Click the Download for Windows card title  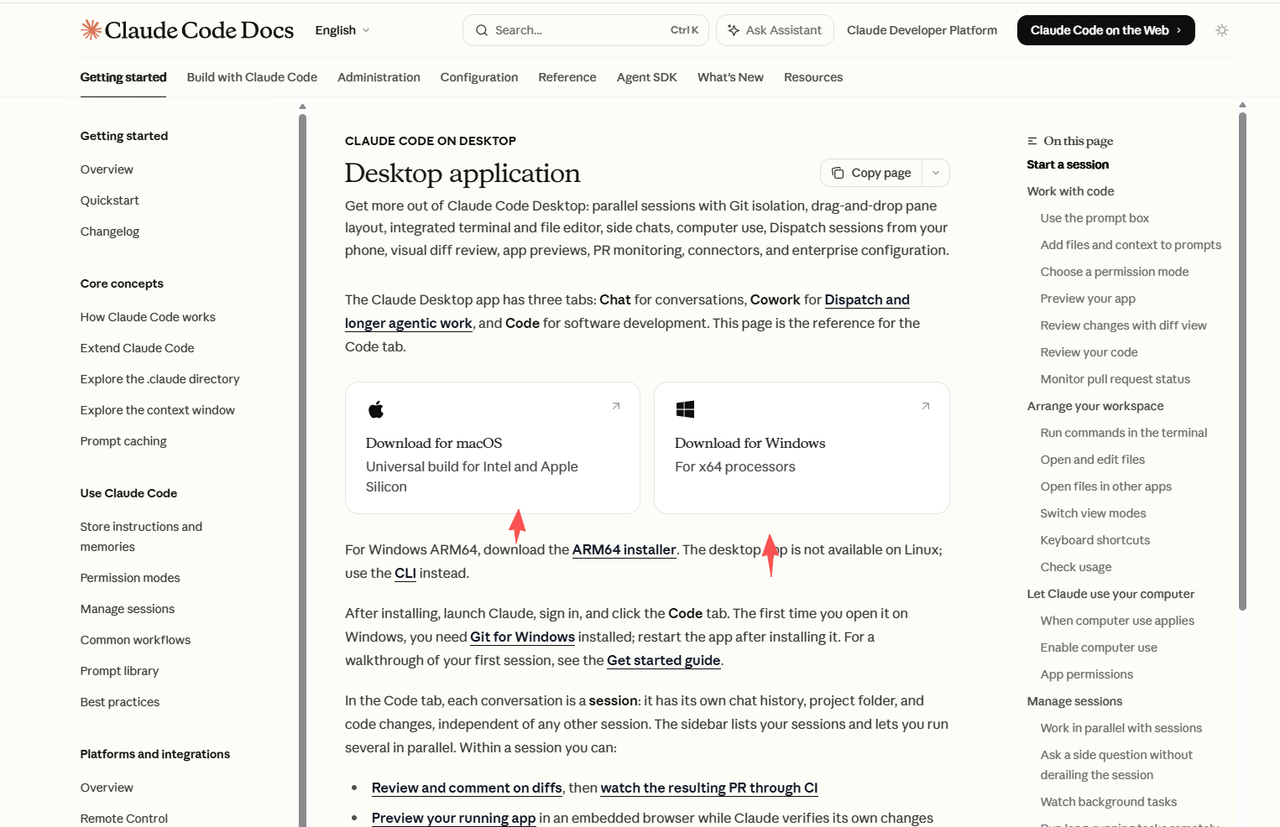click(750, 443)
